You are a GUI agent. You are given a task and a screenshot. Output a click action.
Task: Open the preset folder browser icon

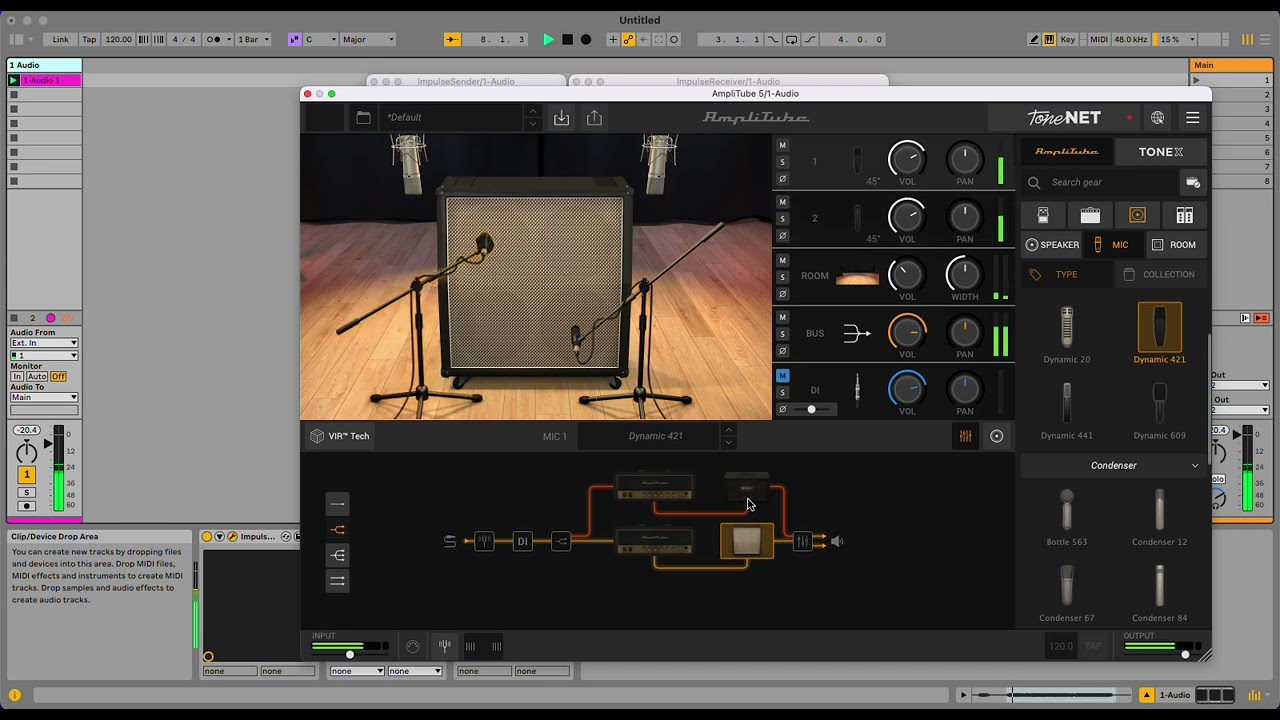tap(363, 118)
